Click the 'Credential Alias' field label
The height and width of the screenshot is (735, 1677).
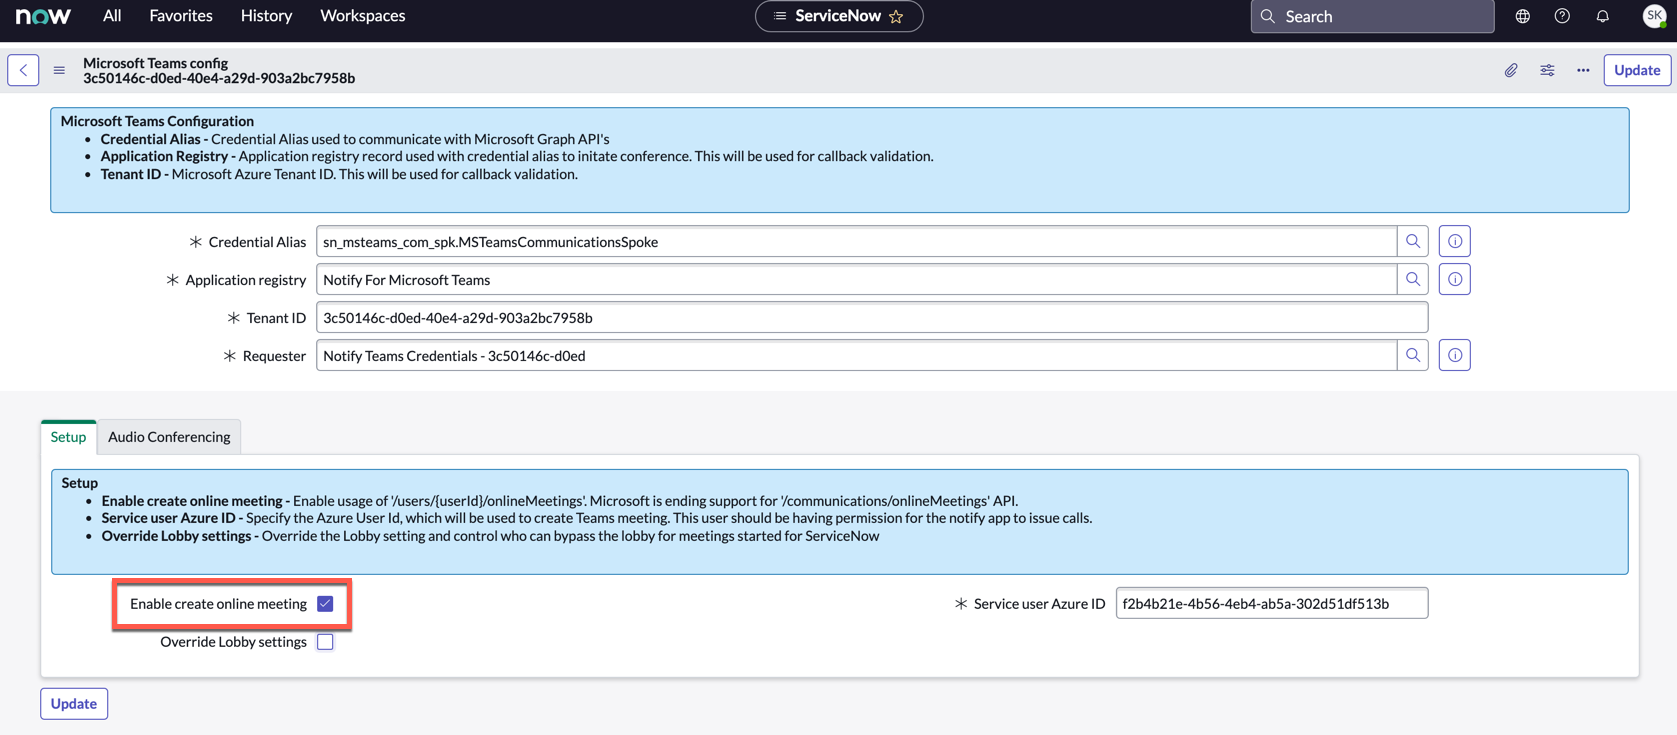coord(257,242)
